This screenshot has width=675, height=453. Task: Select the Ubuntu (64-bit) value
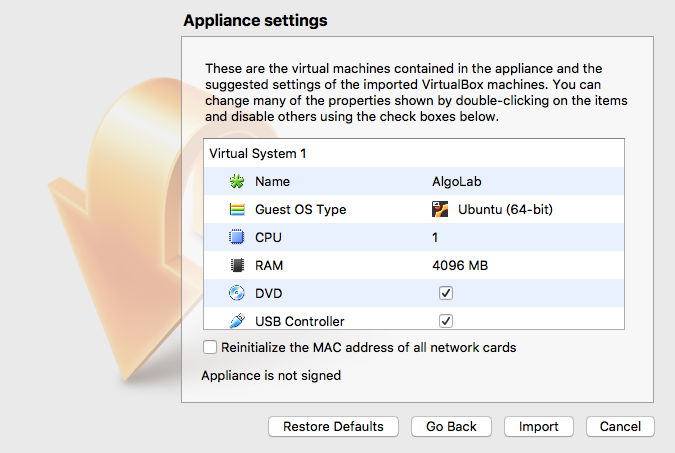coord(505,209)
